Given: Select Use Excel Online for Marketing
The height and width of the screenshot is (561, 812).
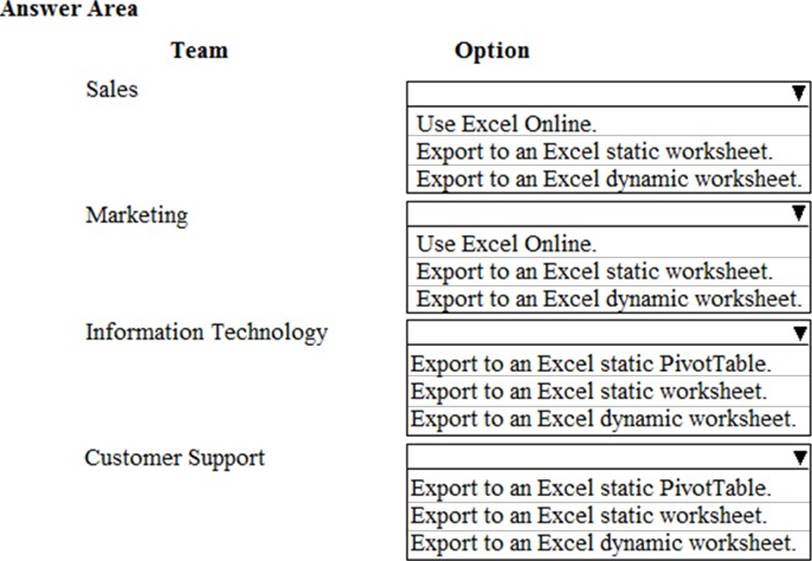Looking at the screenshot, I should 506,243.
